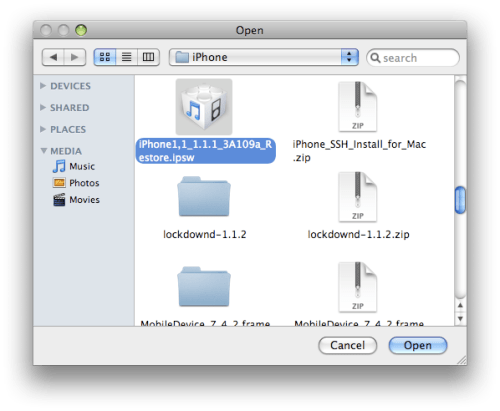Click the scroll down arrow
The height and width of the screenshot is (411, 500).
[460, 318]
